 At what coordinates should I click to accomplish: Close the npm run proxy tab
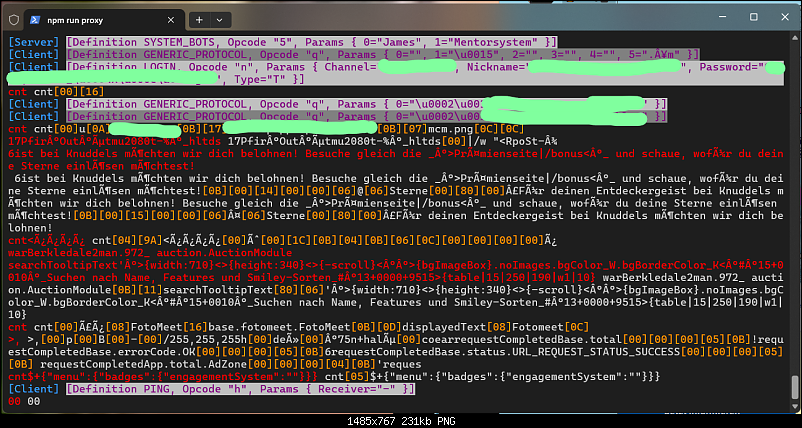(172, 19)
